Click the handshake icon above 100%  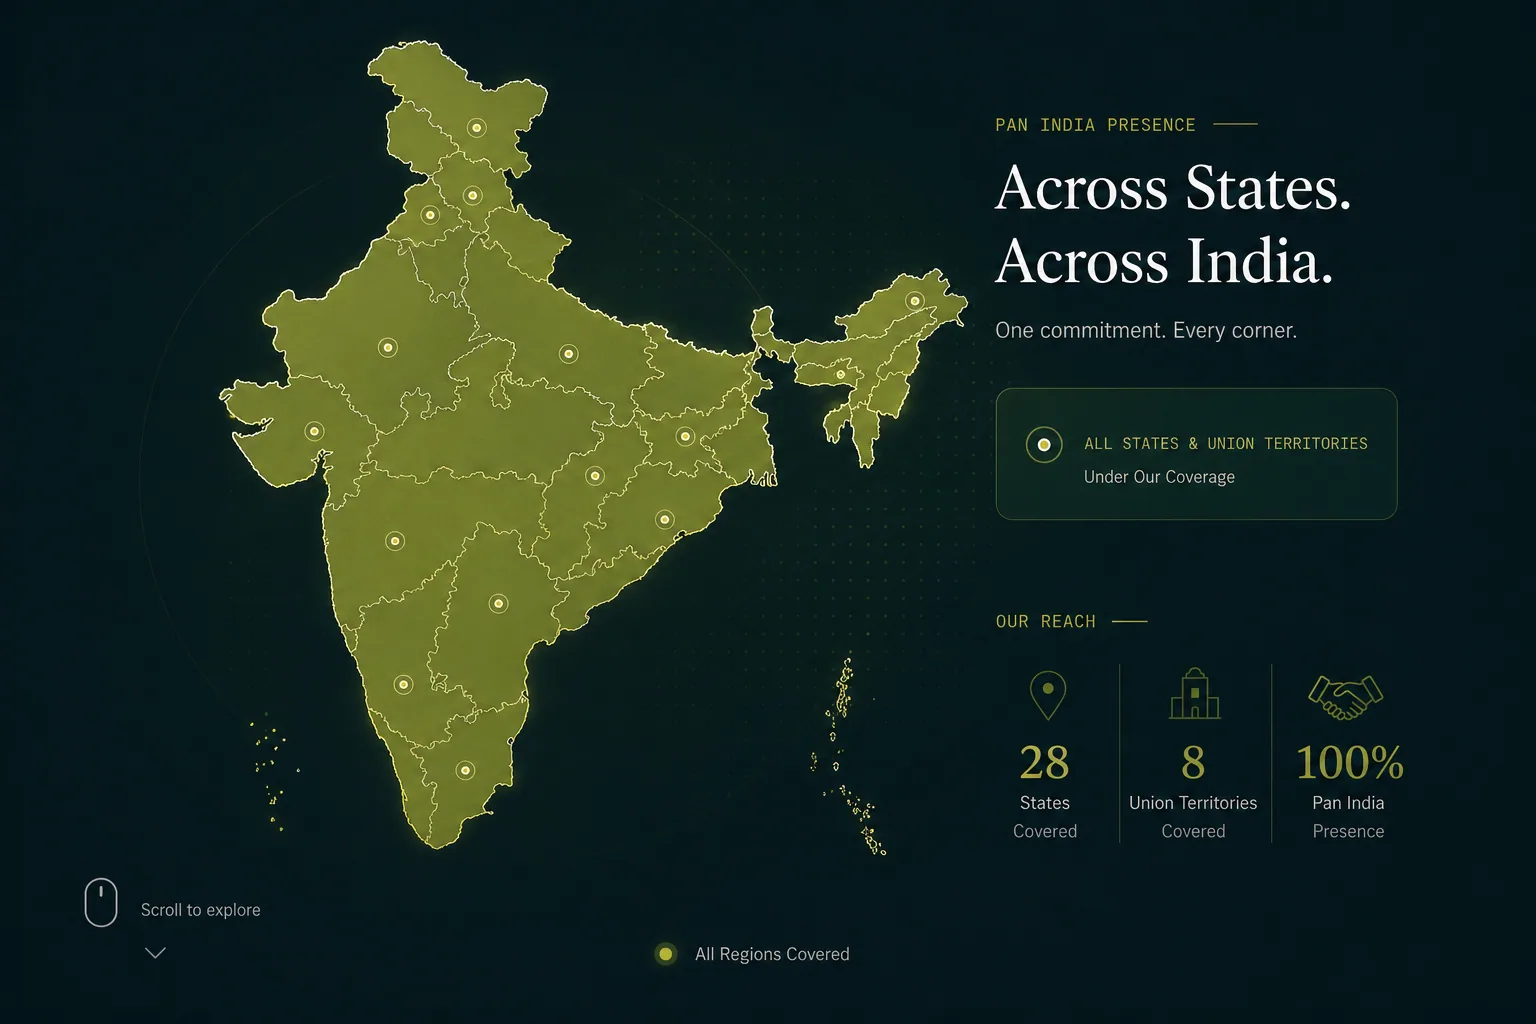1346,697
